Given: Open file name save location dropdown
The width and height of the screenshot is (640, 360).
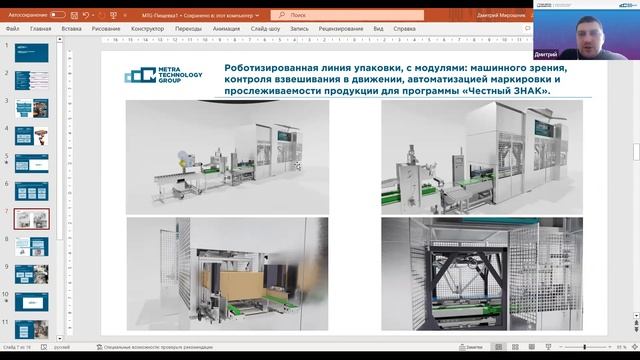Looking at the screenshot, I should pyautogui.click(x=257, y=16).
